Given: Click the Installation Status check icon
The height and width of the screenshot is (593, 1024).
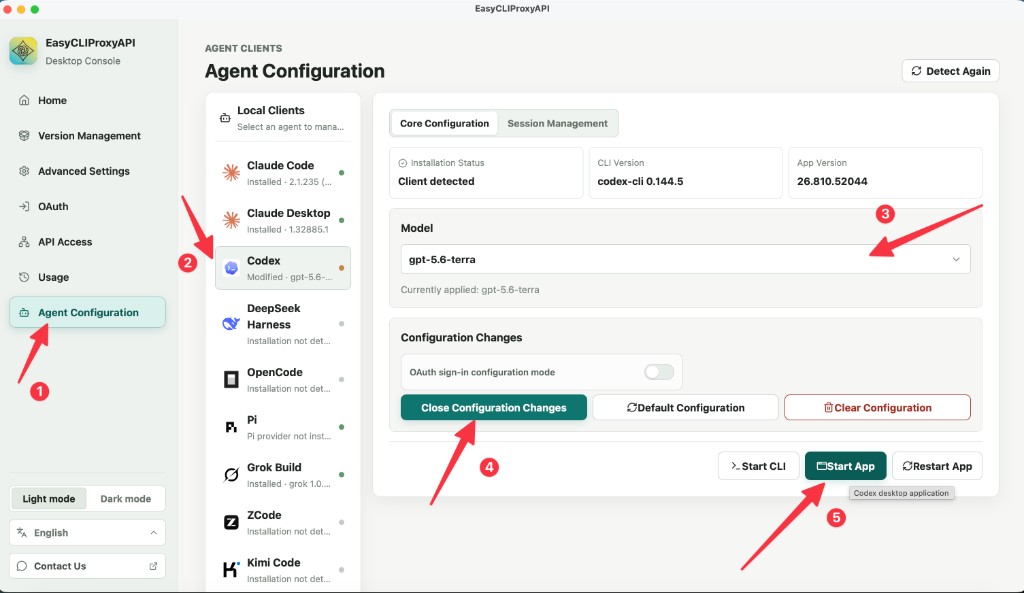Looking at the screenshot, I should (x=403, y=163).
